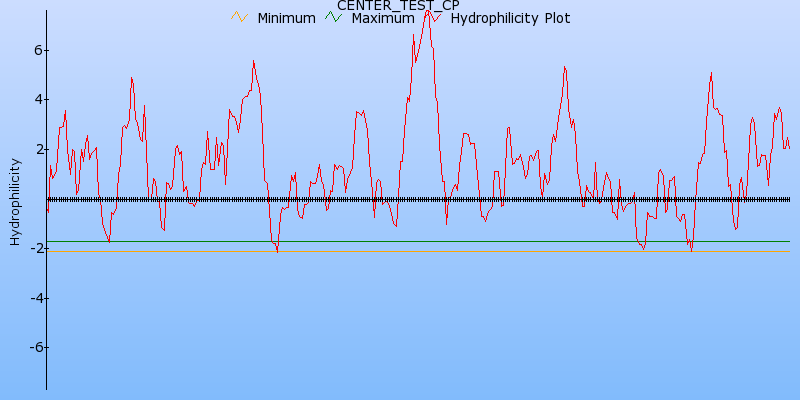Click the 2 tick label on the y-axis
Image resolution: width=800 pixels, height=400 pixels.
35,149
